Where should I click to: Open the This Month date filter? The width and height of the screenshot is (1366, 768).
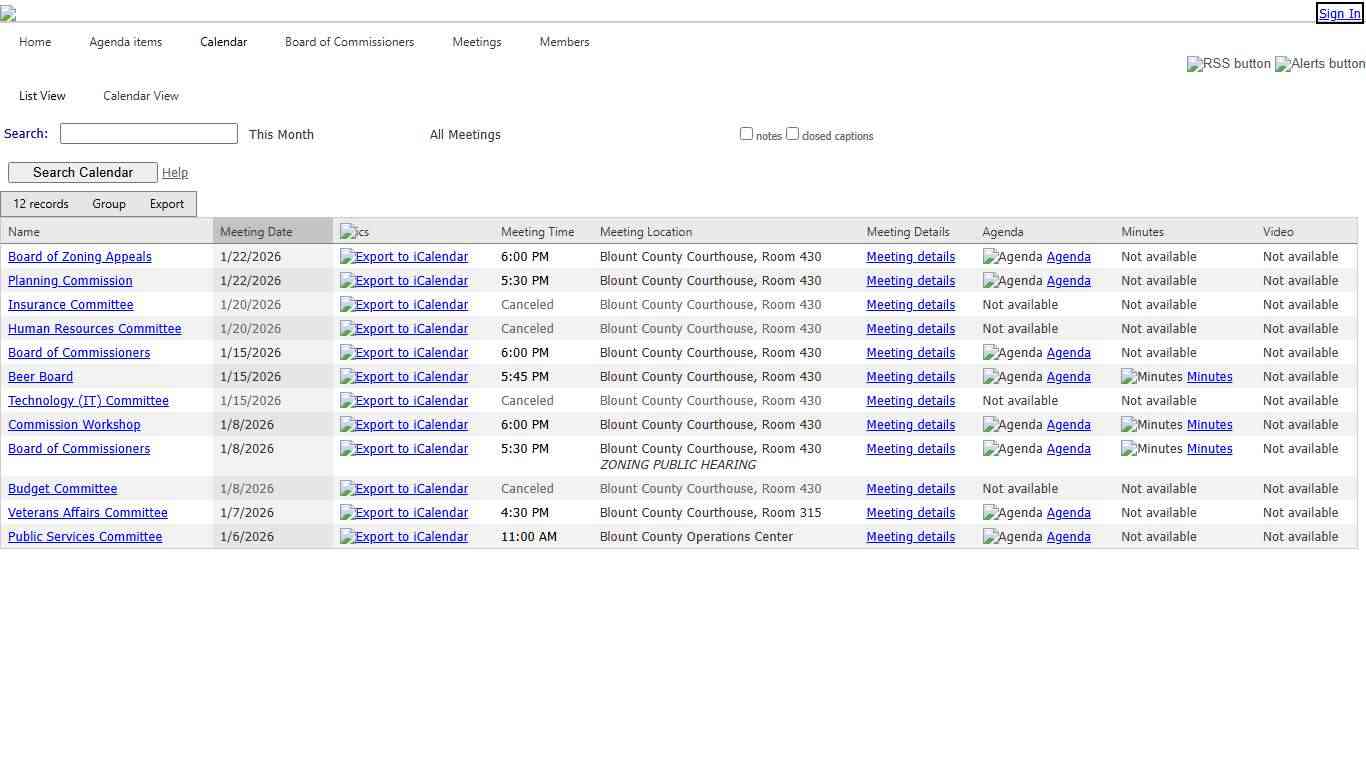281,134
